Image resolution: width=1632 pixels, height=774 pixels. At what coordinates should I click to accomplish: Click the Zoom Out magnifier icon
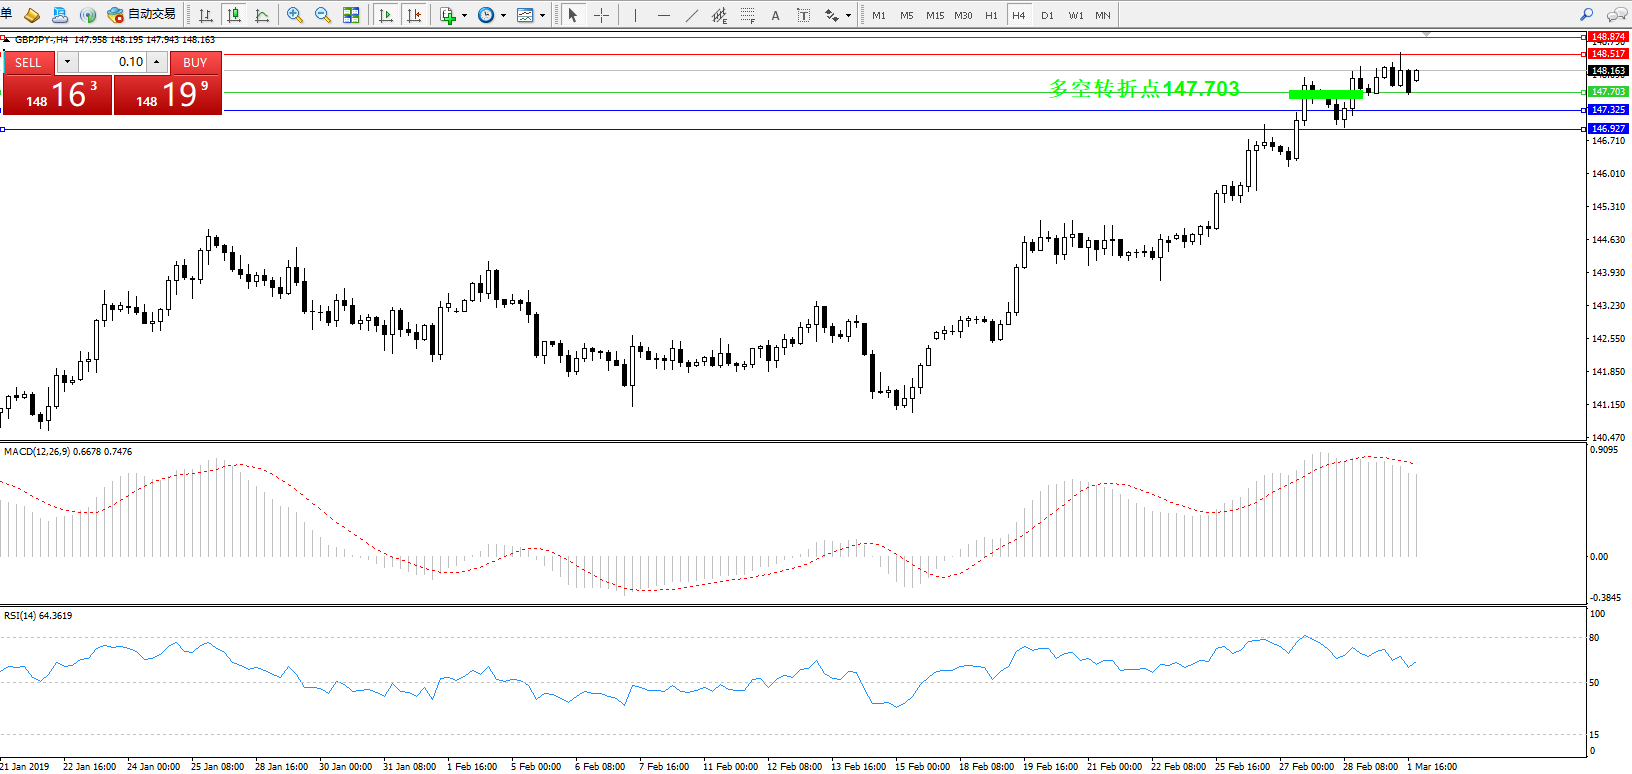322,15
